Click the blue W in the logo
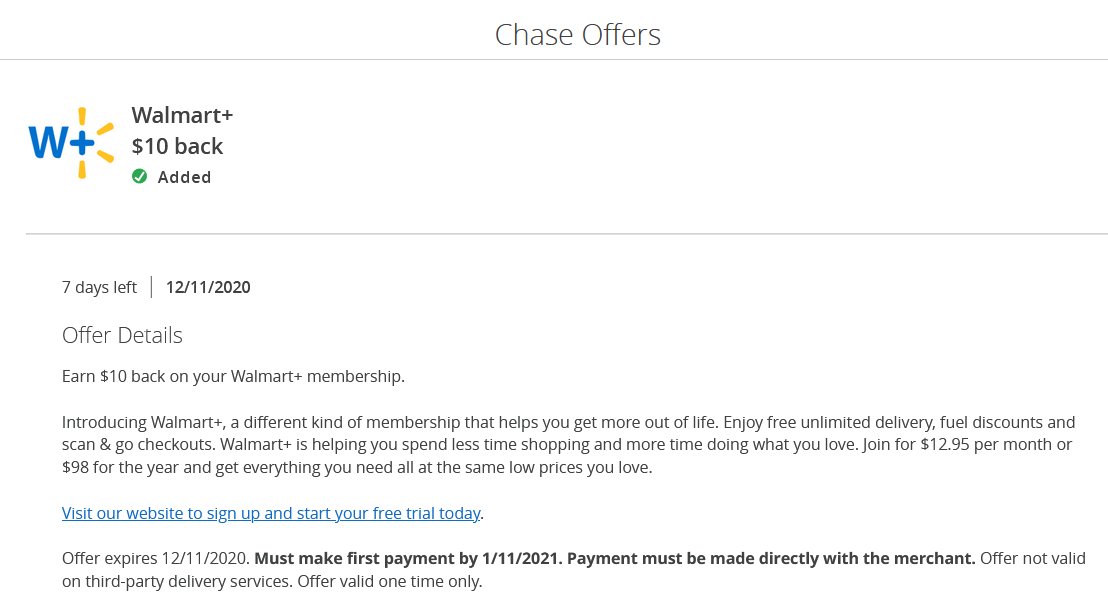The height and width of the screenshot is (610, 1108). click(48, 144)
